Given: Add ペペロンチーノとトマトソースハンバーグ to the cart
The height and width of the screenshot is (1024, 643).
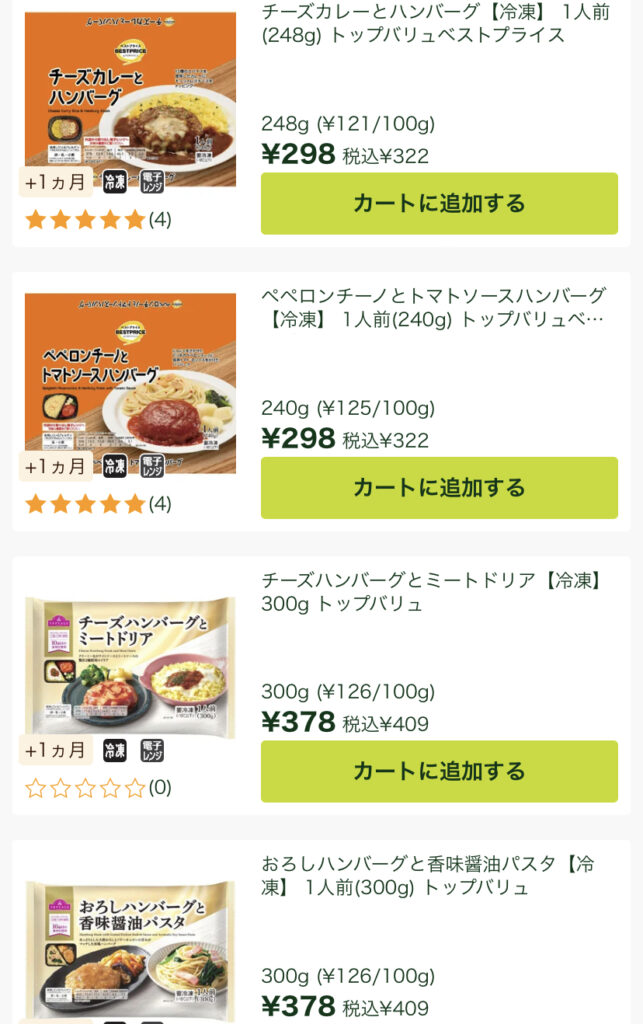Looking at the screenshot, I should tap(440, 487).
